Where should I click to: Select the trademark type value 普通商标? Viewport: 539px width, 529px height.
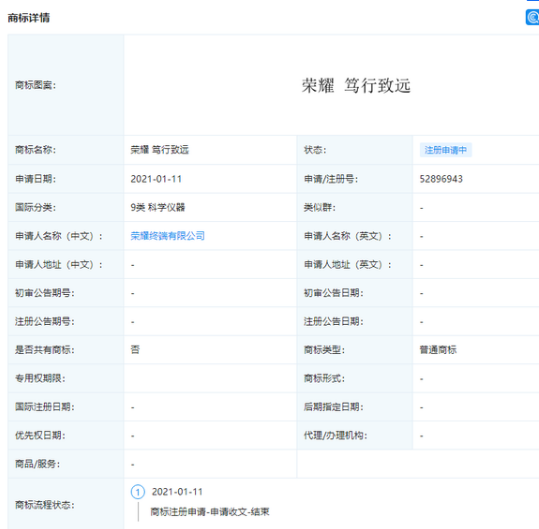[438, 350]
